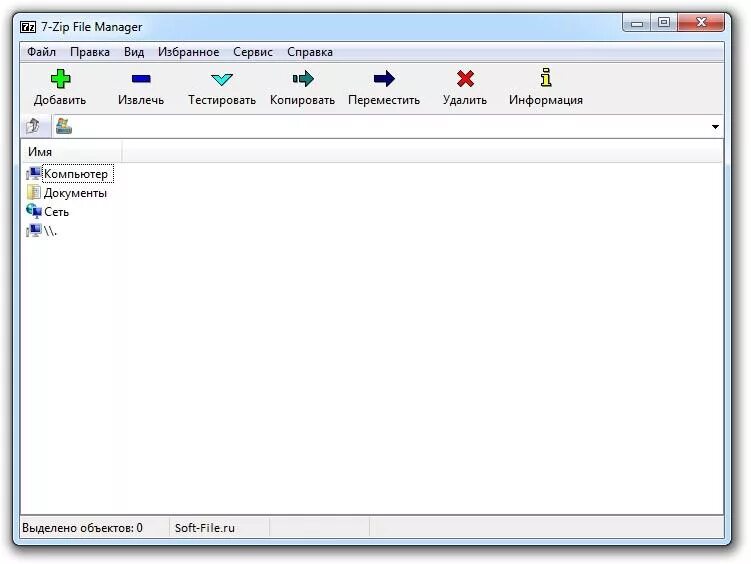Open the Правка menu
The width and height of the screenshot is (751, 564).
(90, 52)
